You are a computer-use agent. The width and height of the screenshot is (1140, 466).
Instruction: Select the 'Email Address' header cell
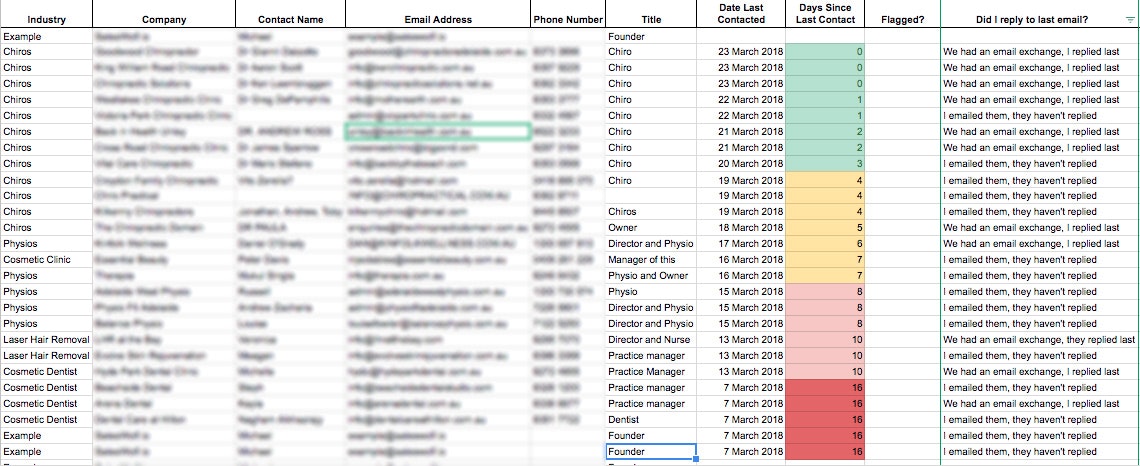pos(438,15)
